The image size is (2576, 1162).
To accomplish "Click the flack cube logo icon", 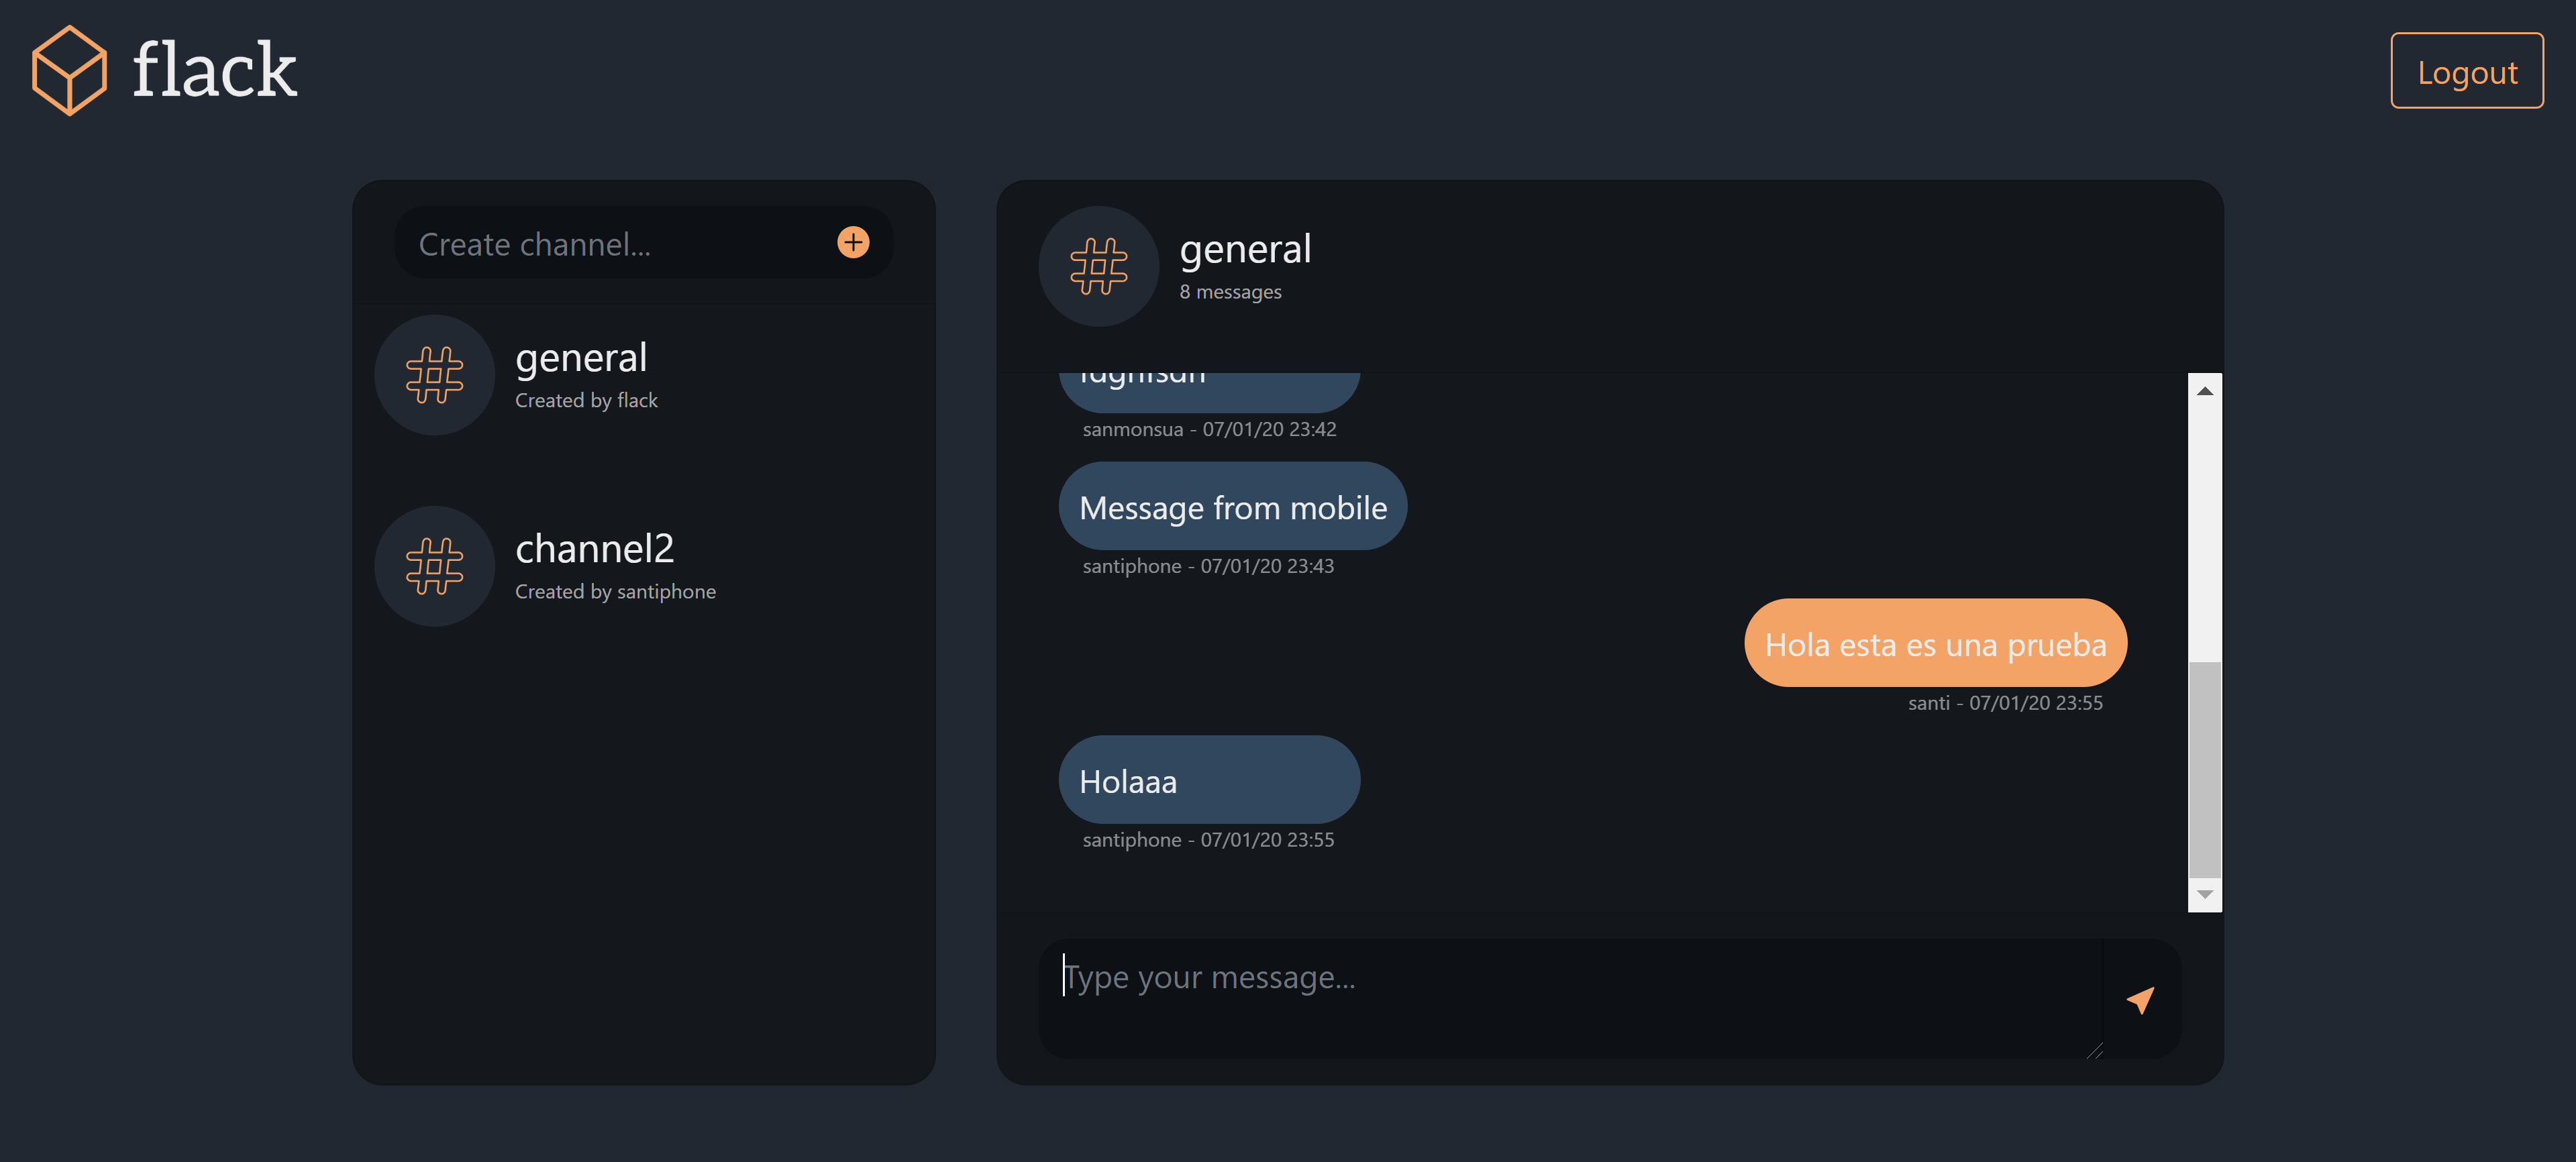I will pyautogui.click(x=69, y=70).
